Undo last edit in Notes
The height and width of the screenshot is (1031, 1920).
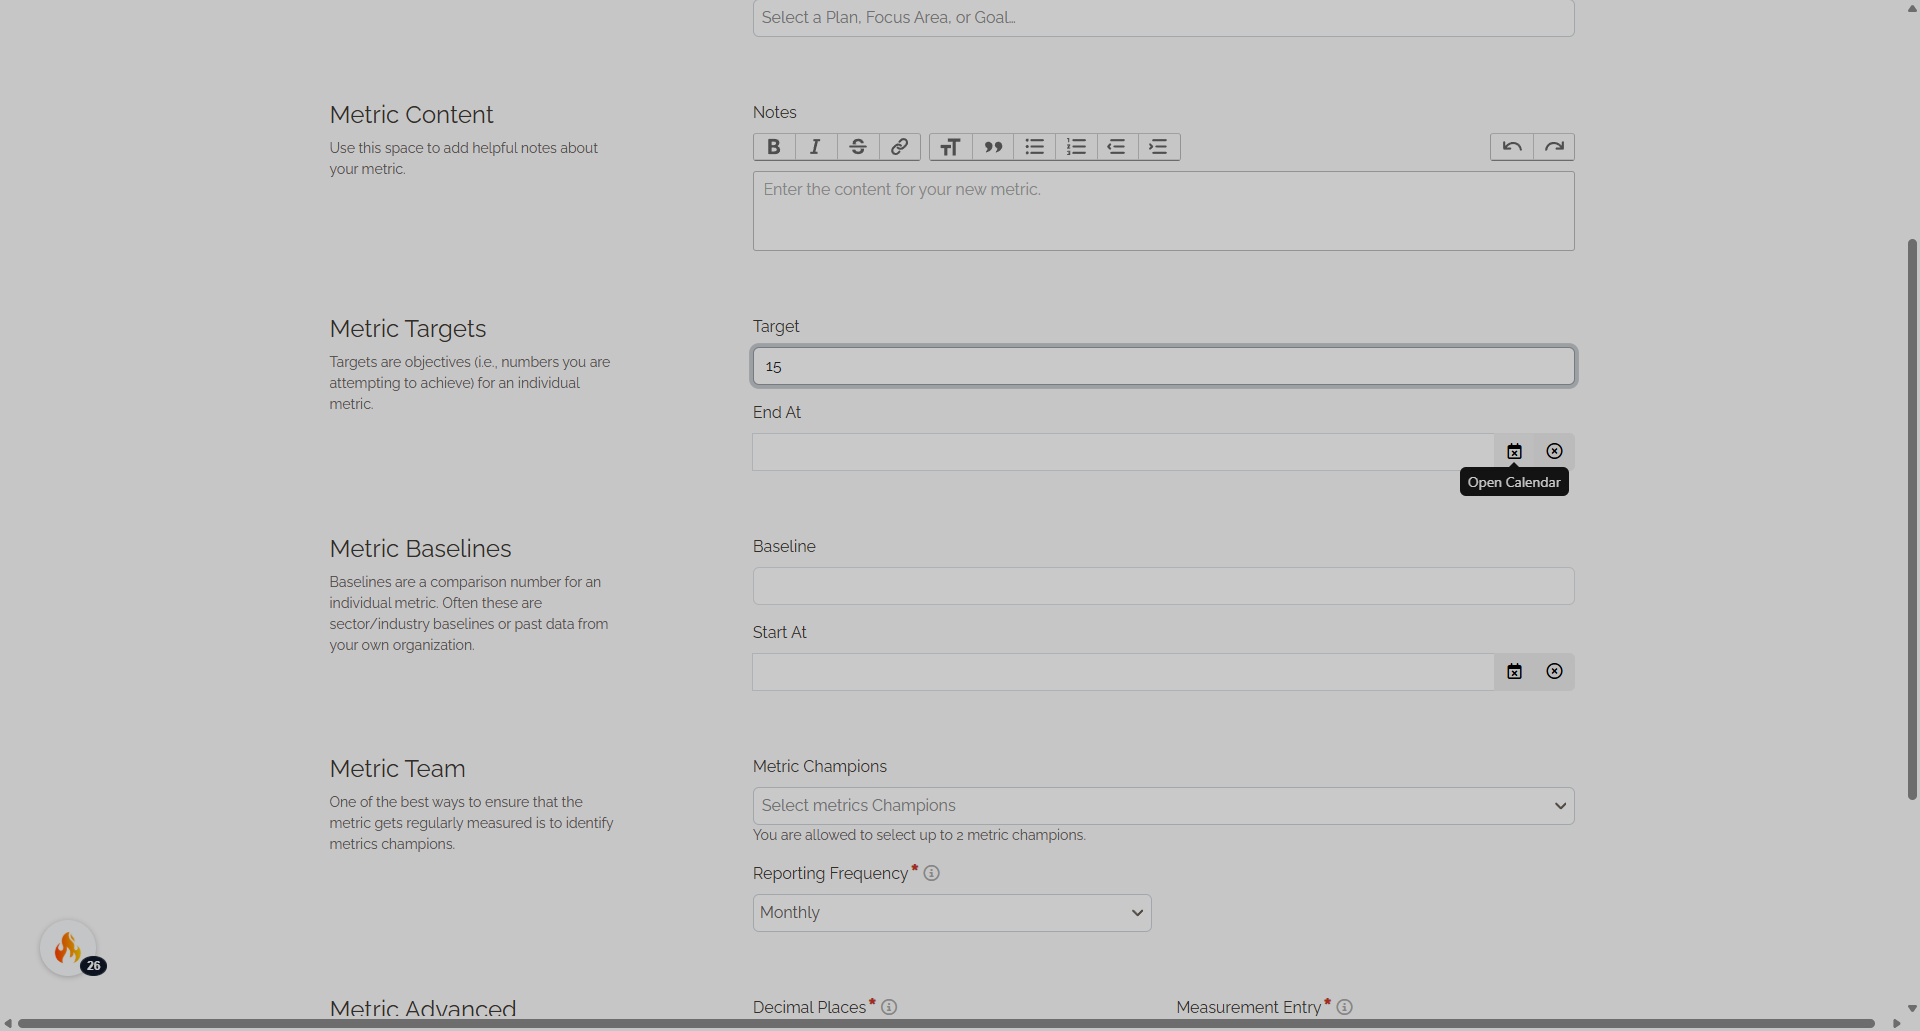coord(1512,147)
